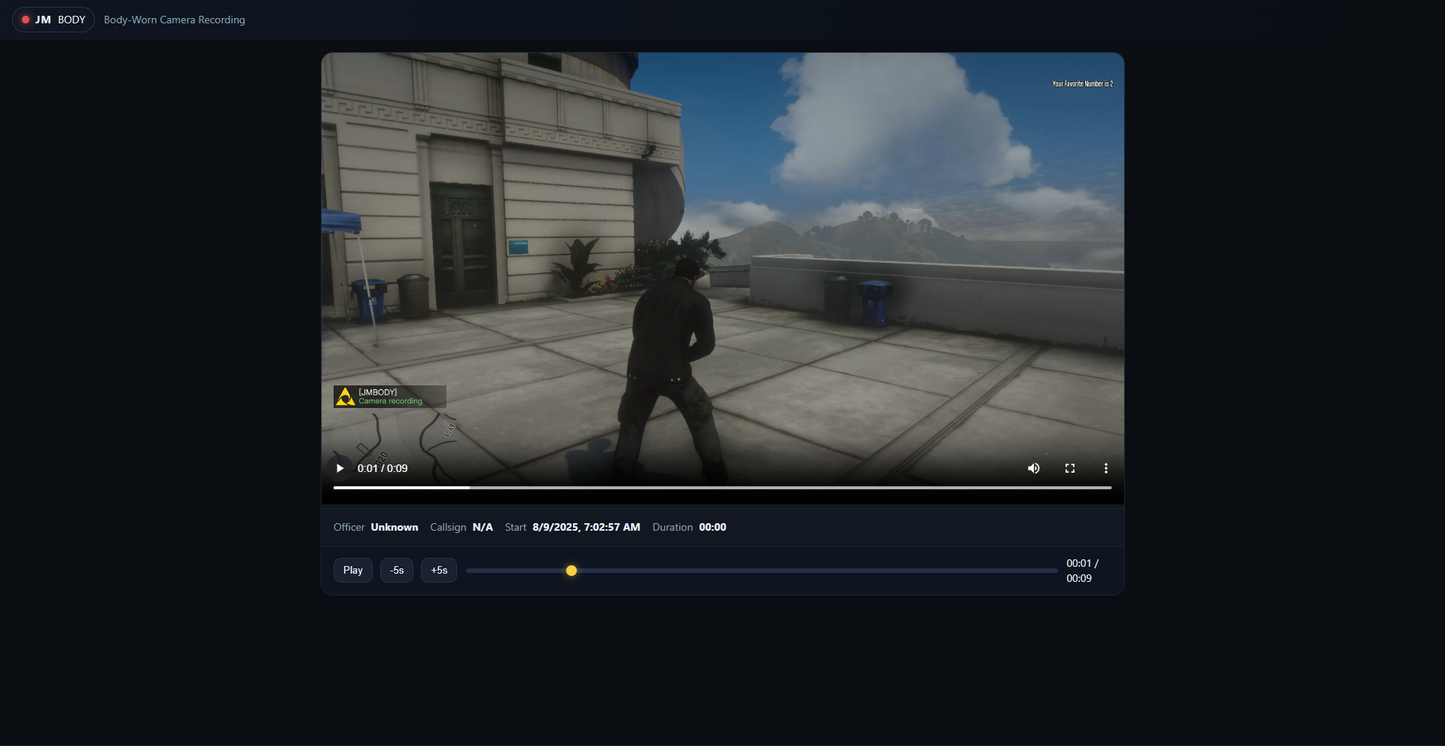Skip forward with the +5s button

click(x=439, y=570)
